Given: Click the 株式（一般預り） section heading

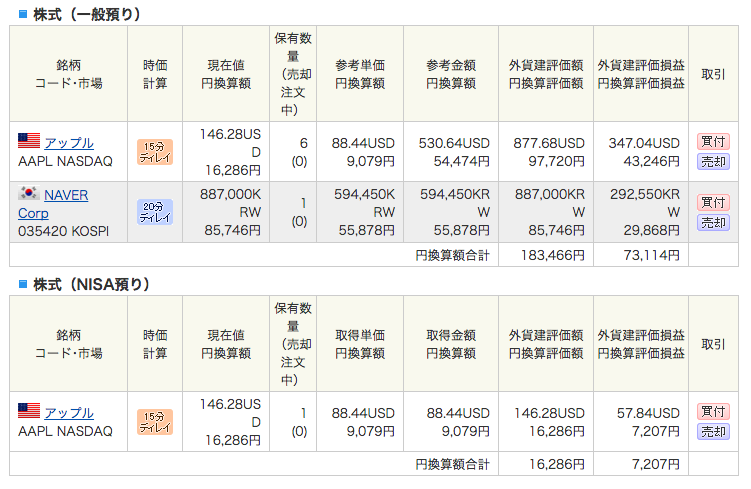Looking at the screenshot, I should [x=87, y=14].
